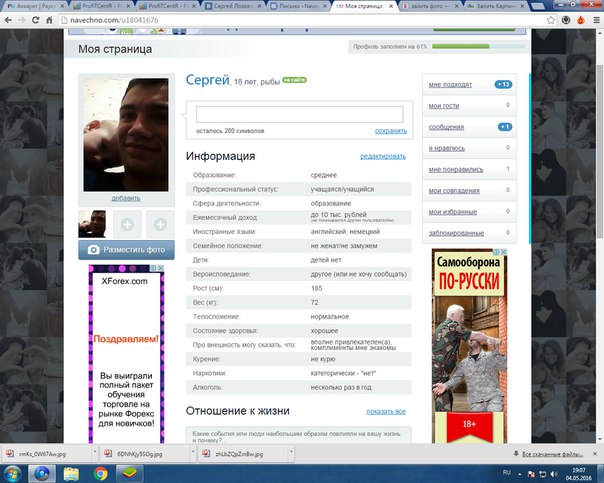Open the мои совпадения link
Image resolution: width=604 pixels, height=483 pixels.
(454, 191)
